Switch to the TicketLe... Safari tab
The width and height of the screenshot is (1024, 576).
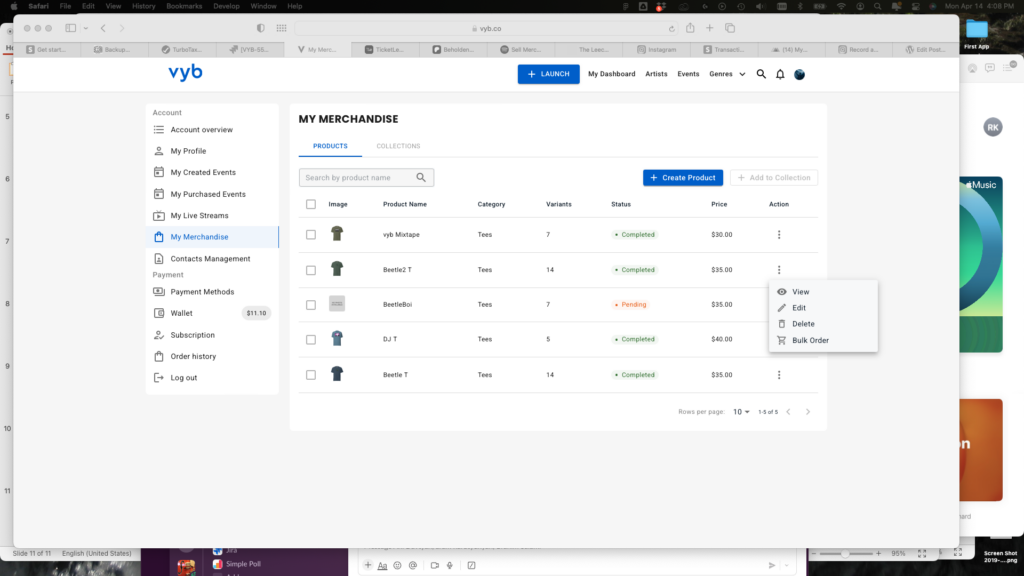[385, 50]
